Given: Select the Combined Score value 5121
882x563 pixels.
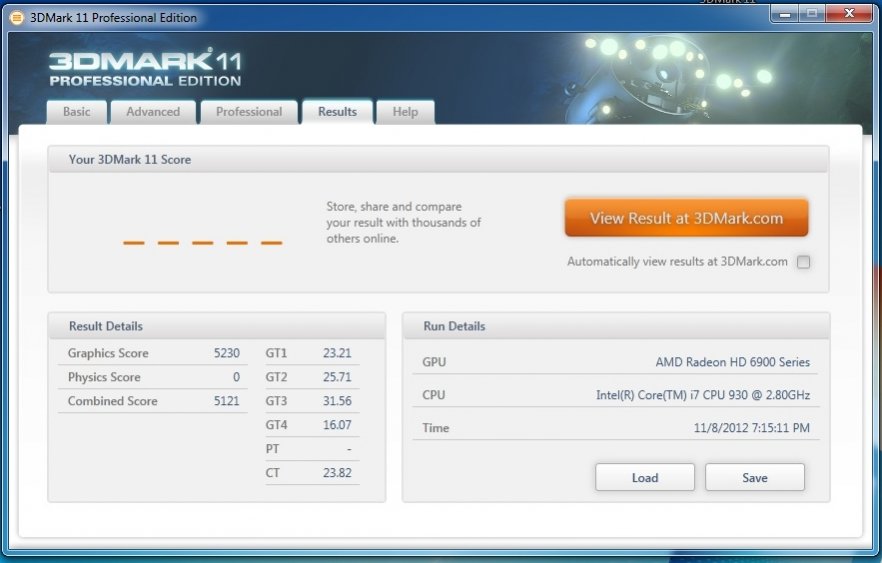Looking at the screenshot, I should point(227,401).
